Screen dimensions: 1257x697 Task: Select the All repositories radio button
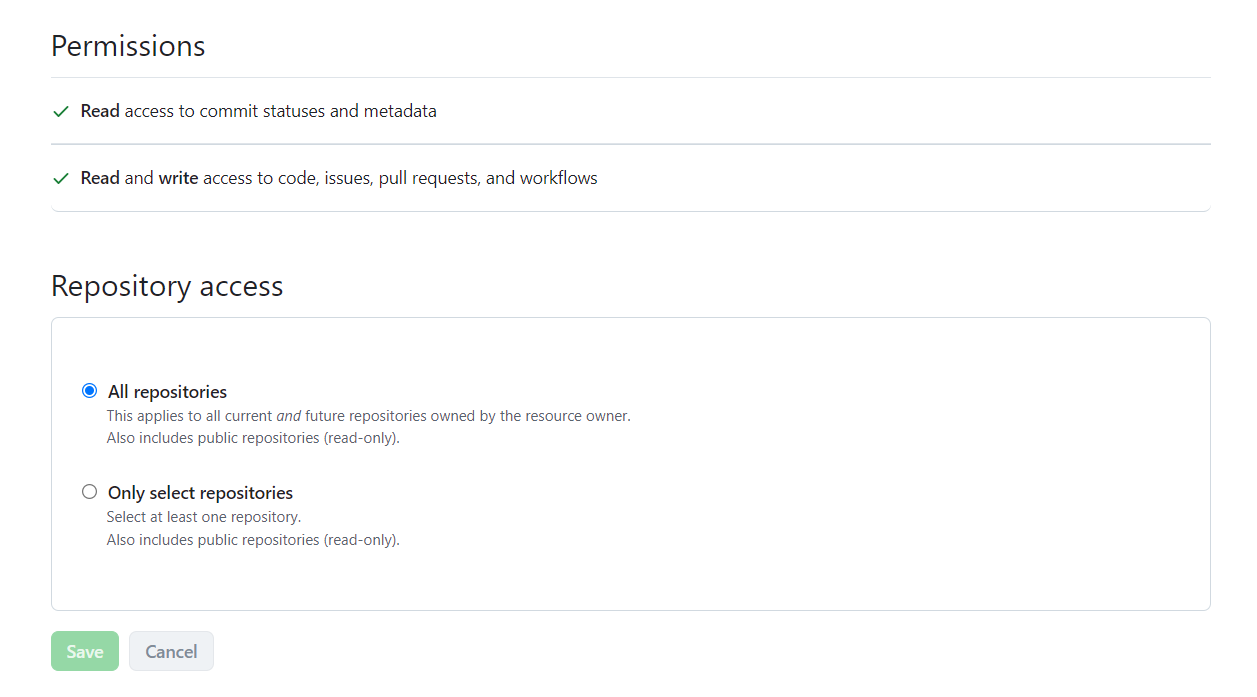click(x=90, y=390)
